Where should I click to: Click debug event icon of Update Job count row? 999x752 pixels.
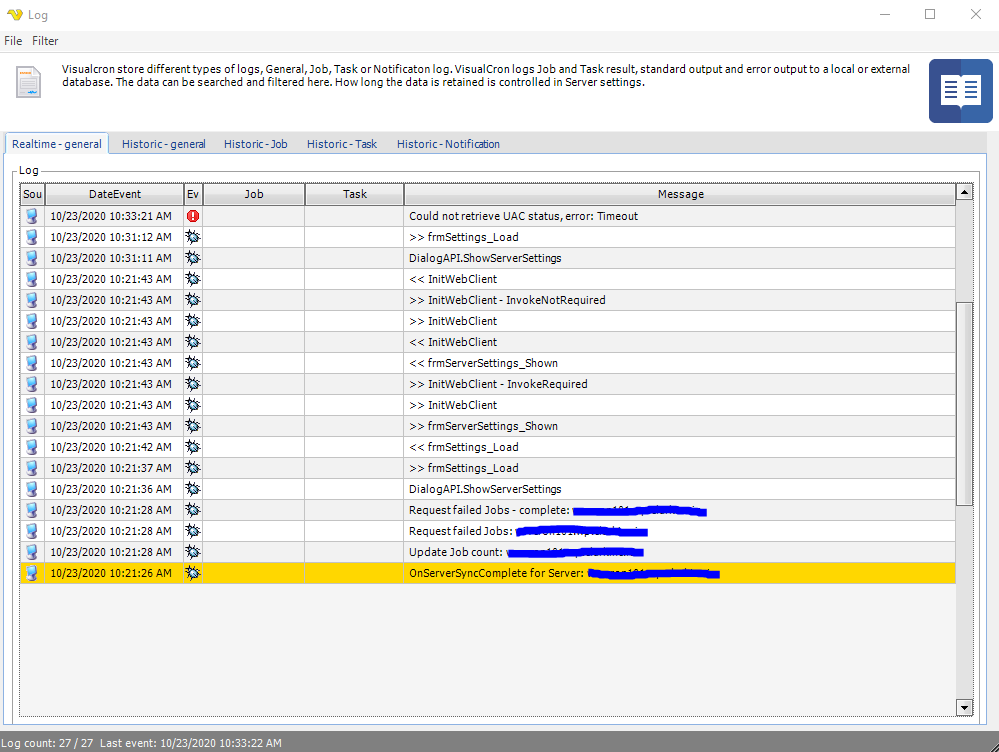193,552
